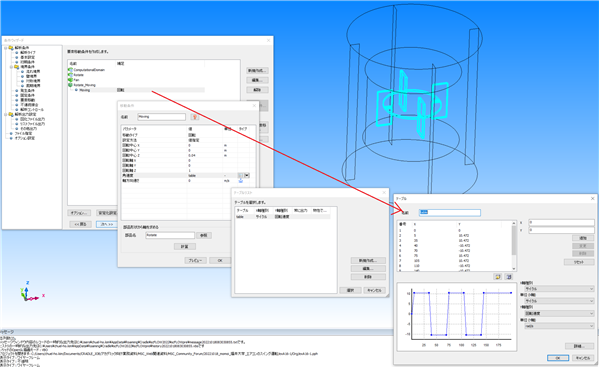Screen dimensions: 599x368
Task: Click the Rotate_Moving shield icon
Action: click(70, 85)
